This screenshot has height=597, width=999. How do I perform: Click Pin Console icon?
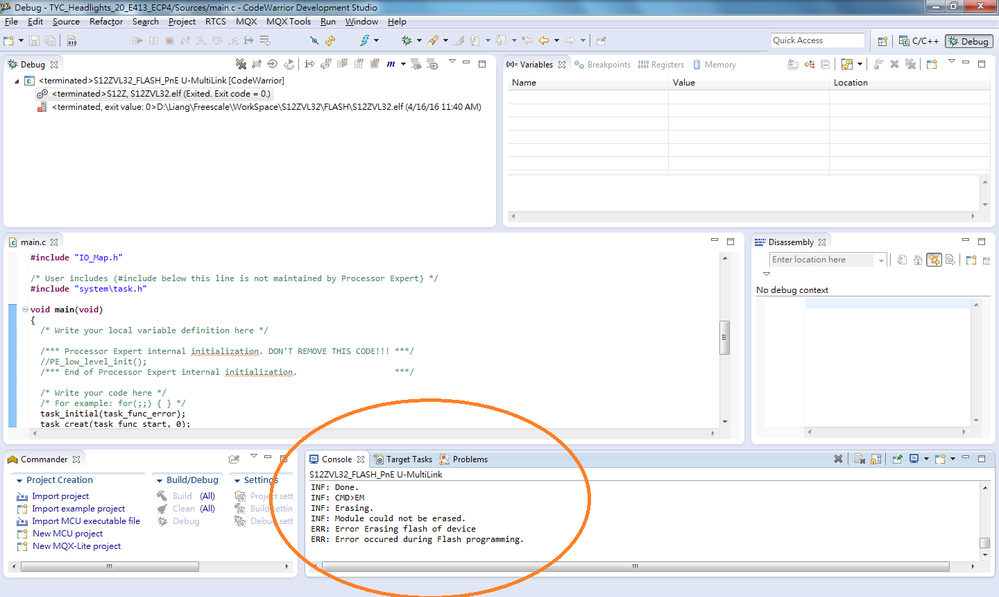pyautogui.click(x=898, y=459)
